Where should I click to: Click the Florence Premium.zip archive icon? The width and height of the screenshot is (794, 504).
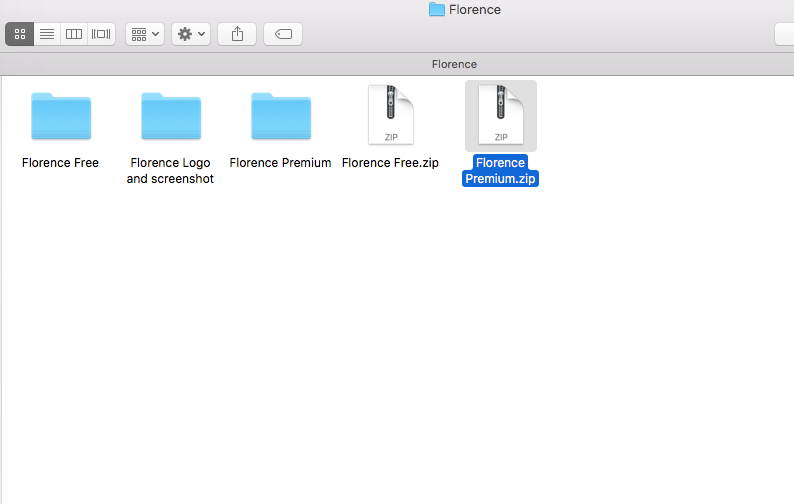(x=501, y=115)
